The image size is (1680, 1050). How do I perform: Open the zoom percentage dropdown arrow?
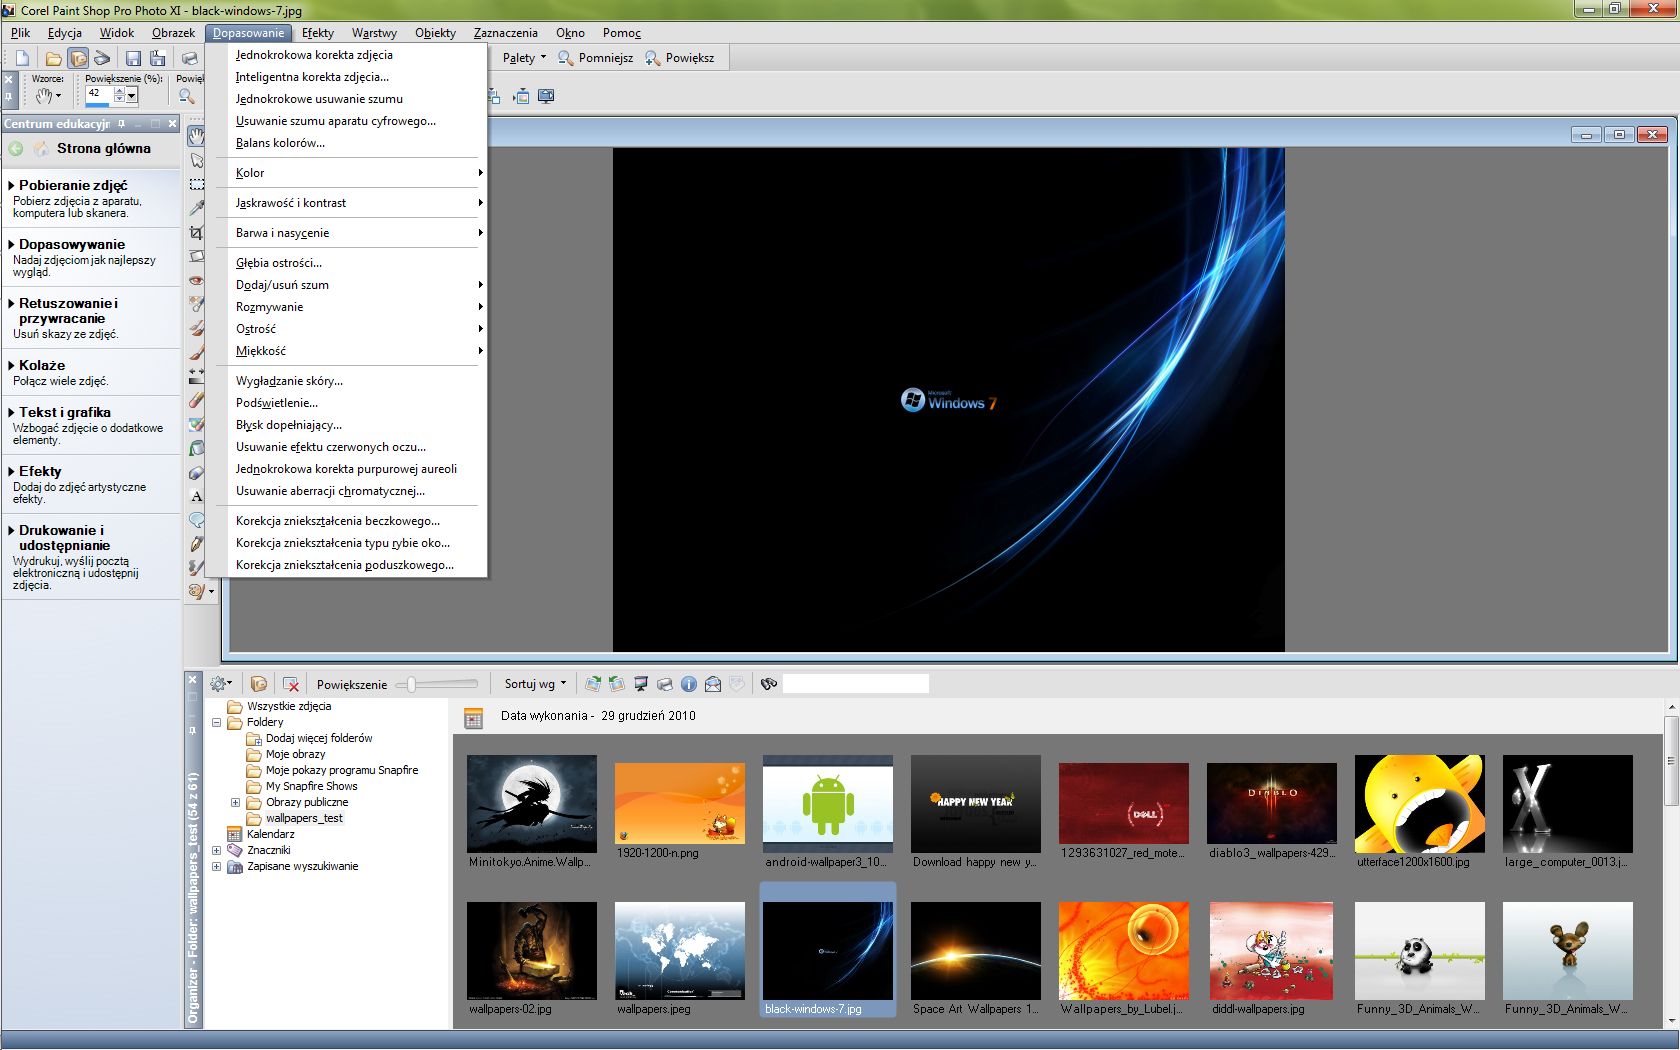coord(132,96)
